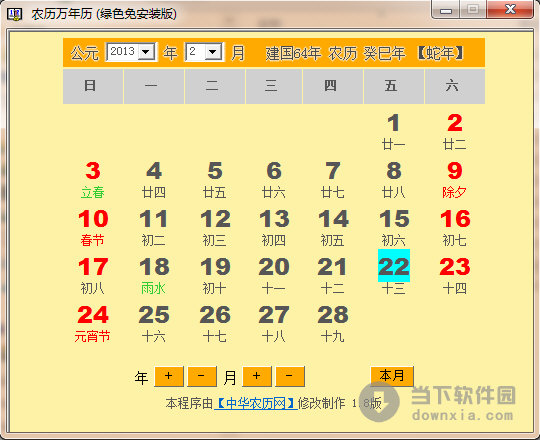
Task: Select day 14 (初五)
Action: (x=333, y=228)
